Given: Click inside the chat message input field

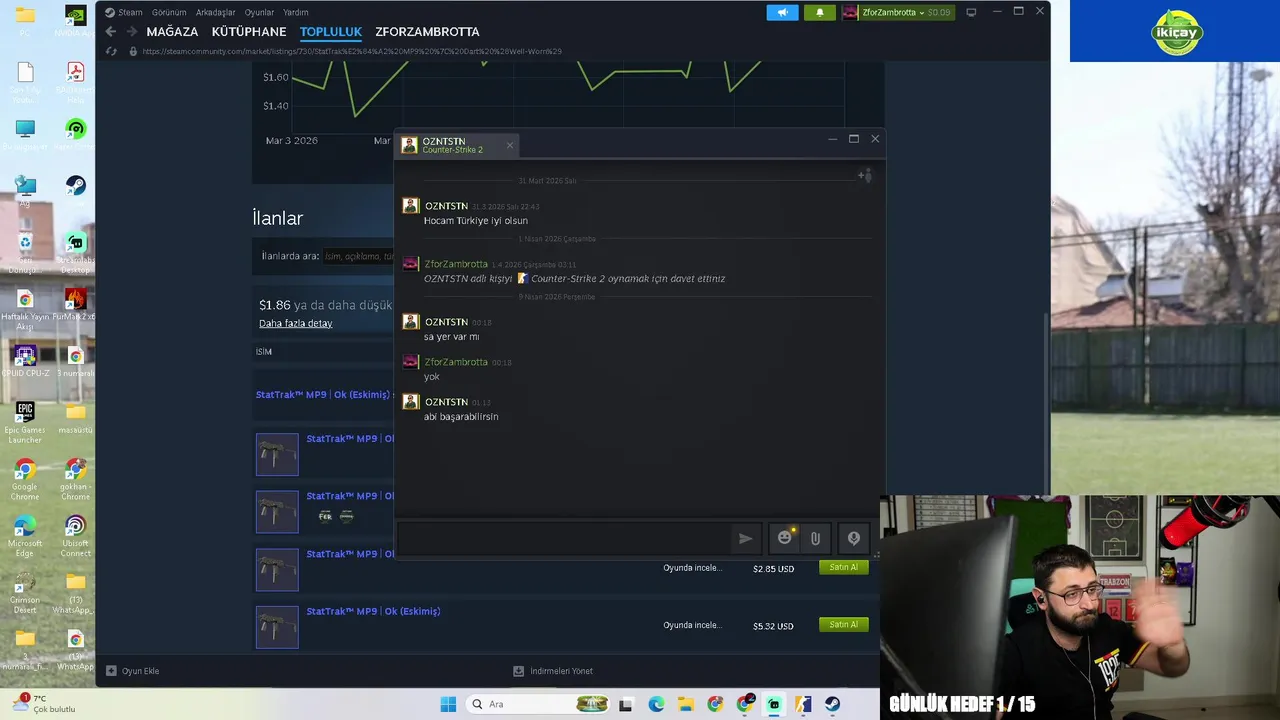Looking at the screenshot, I should click(563, 538).
